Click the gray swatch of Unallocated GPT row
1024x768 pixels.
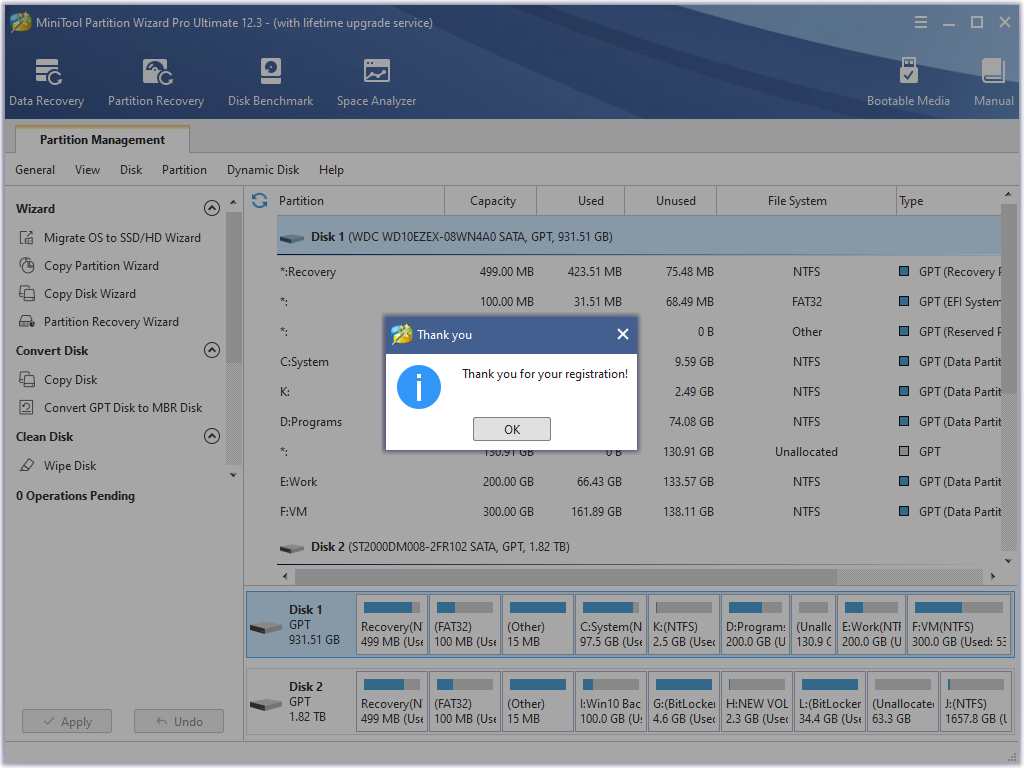[904, 451]
